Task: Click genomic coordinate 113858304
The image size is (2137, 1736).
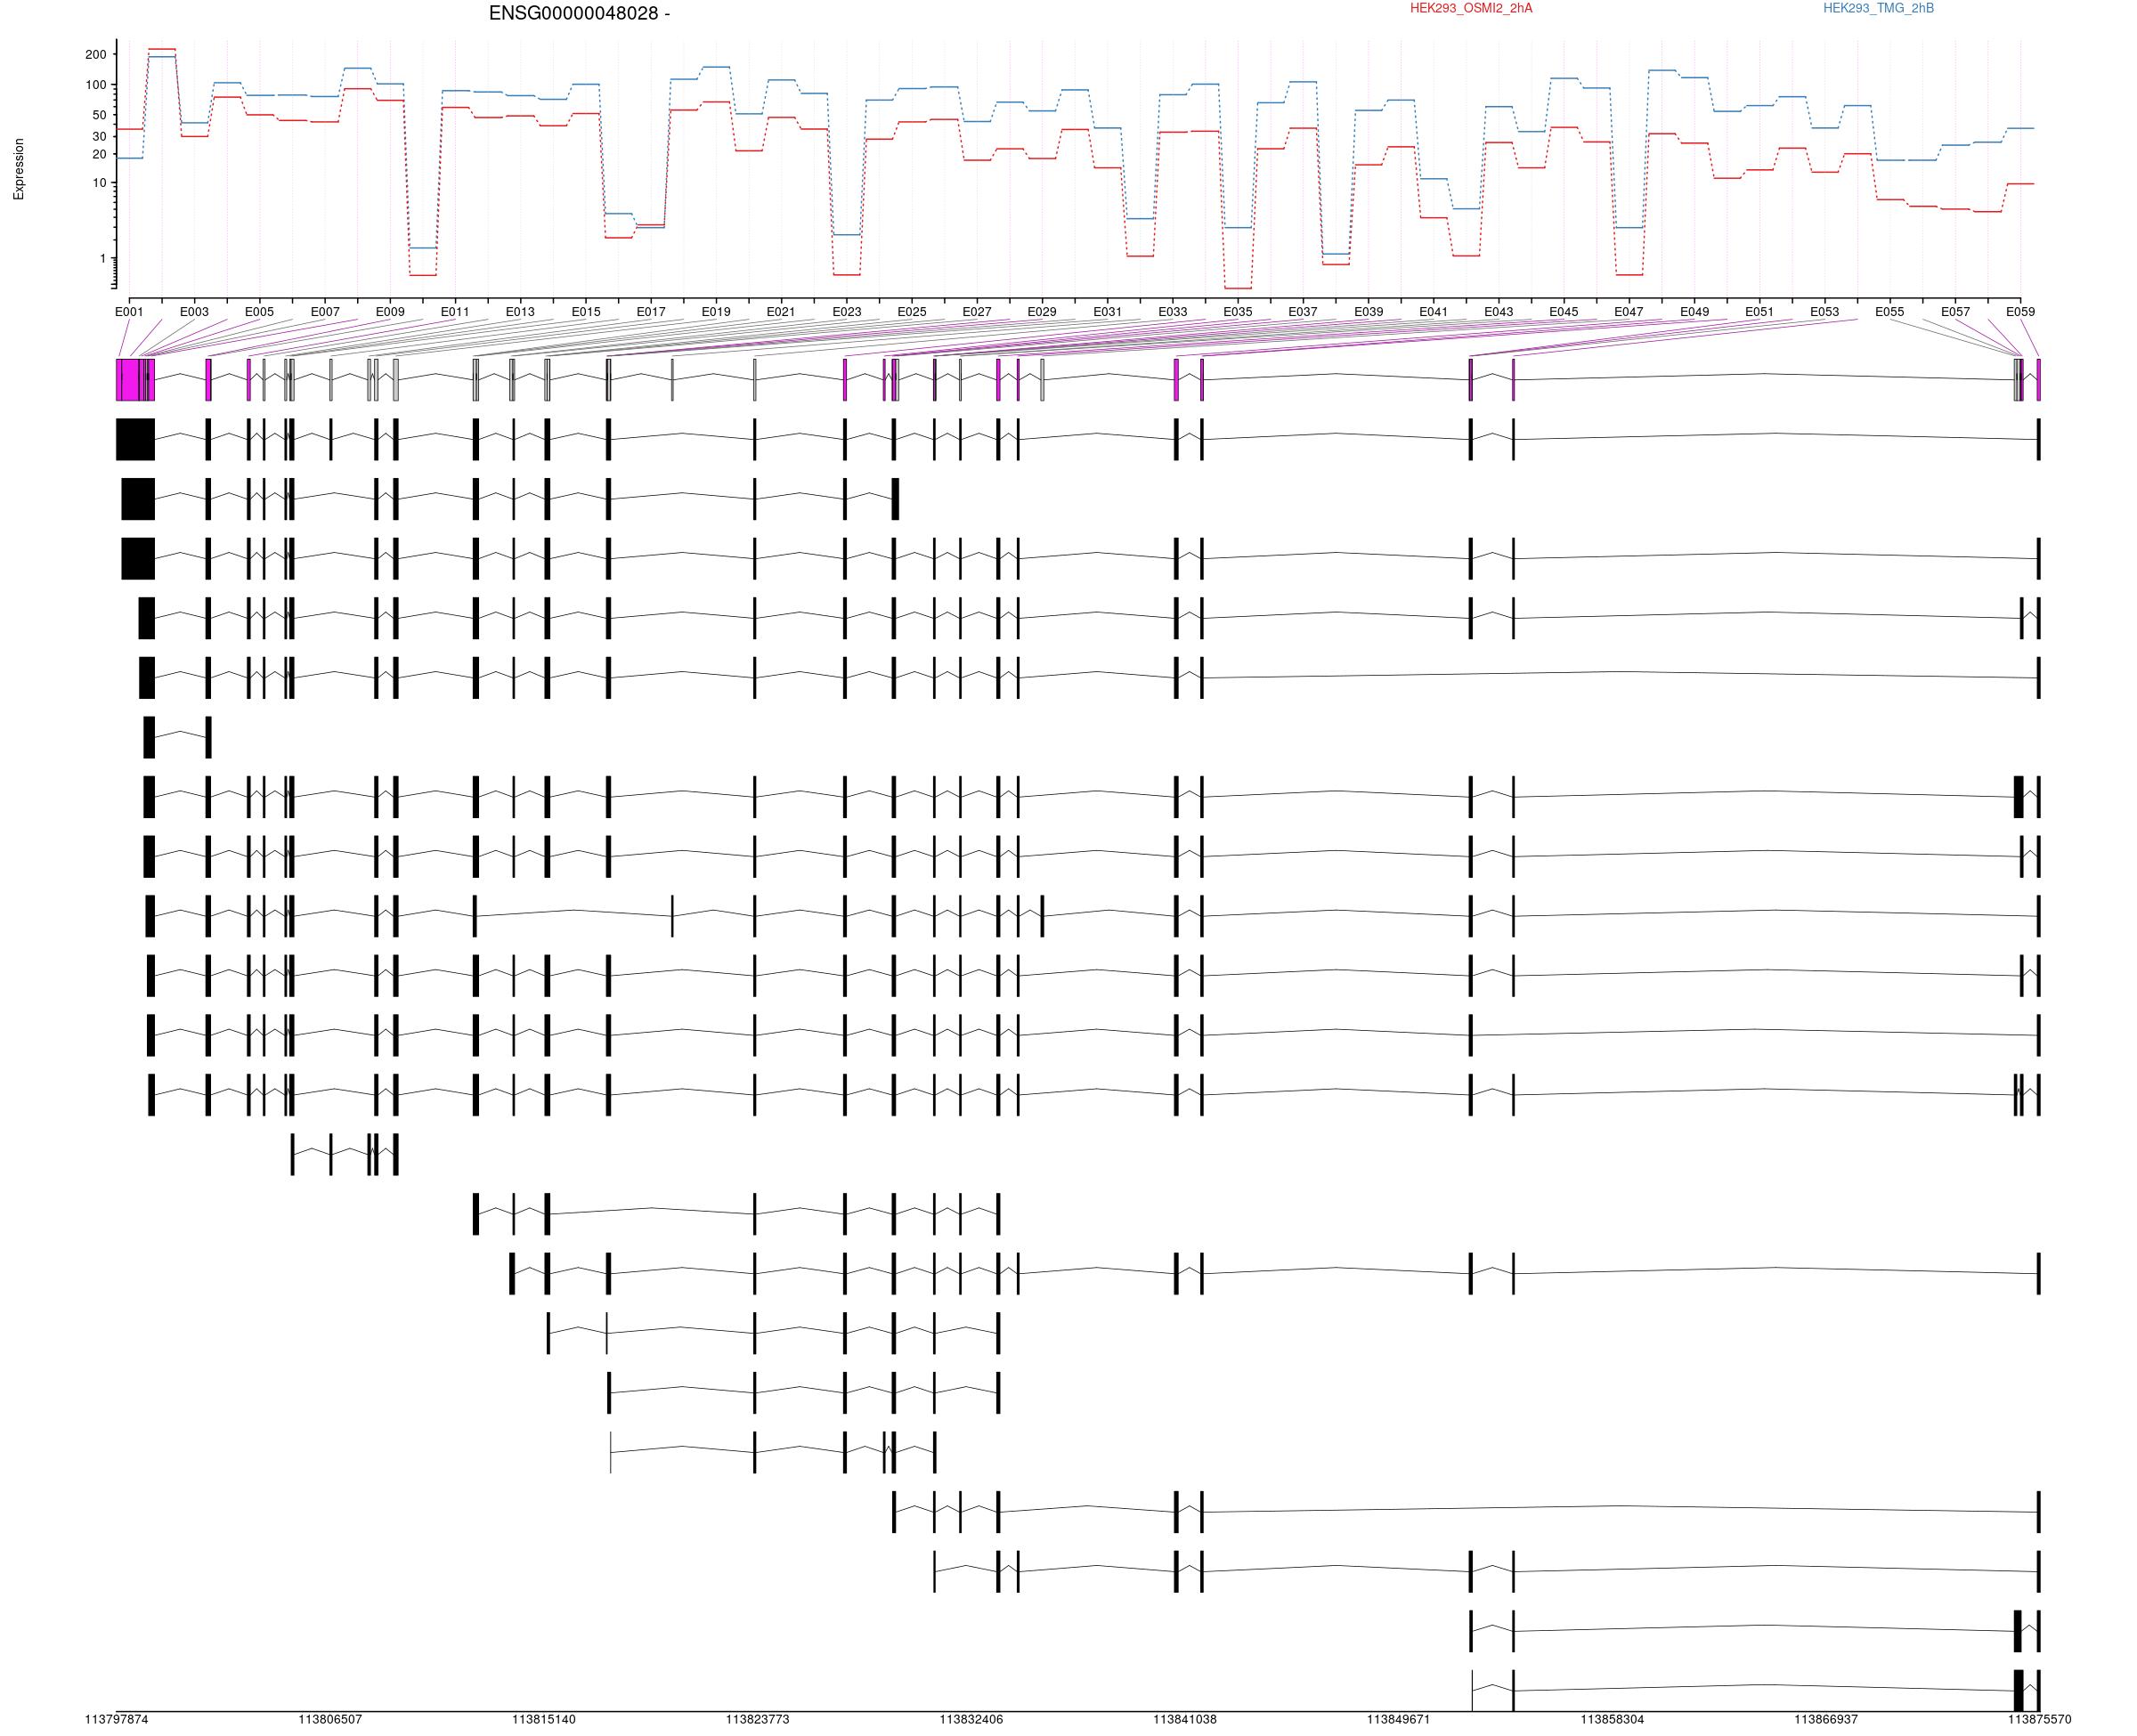Action: (1612, 1720)
